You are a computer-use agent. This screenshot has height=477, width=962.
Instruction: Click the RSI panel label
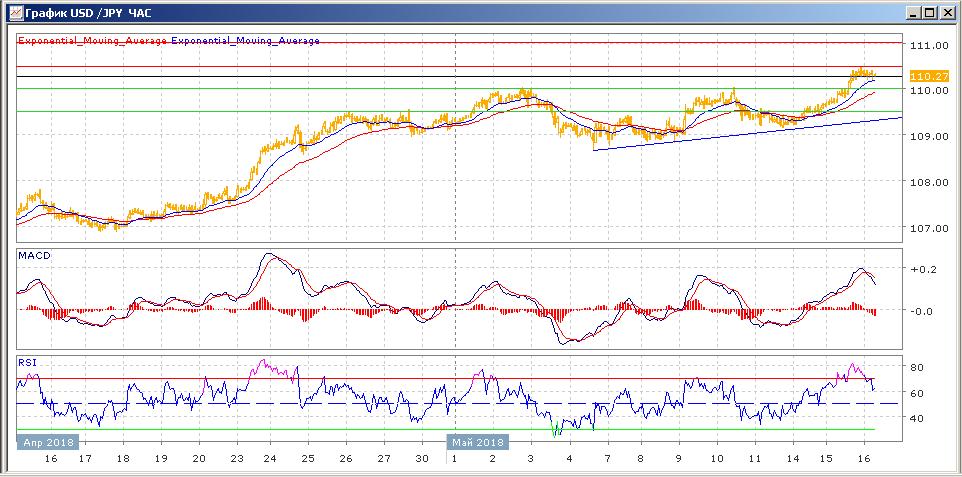(27, 363)
